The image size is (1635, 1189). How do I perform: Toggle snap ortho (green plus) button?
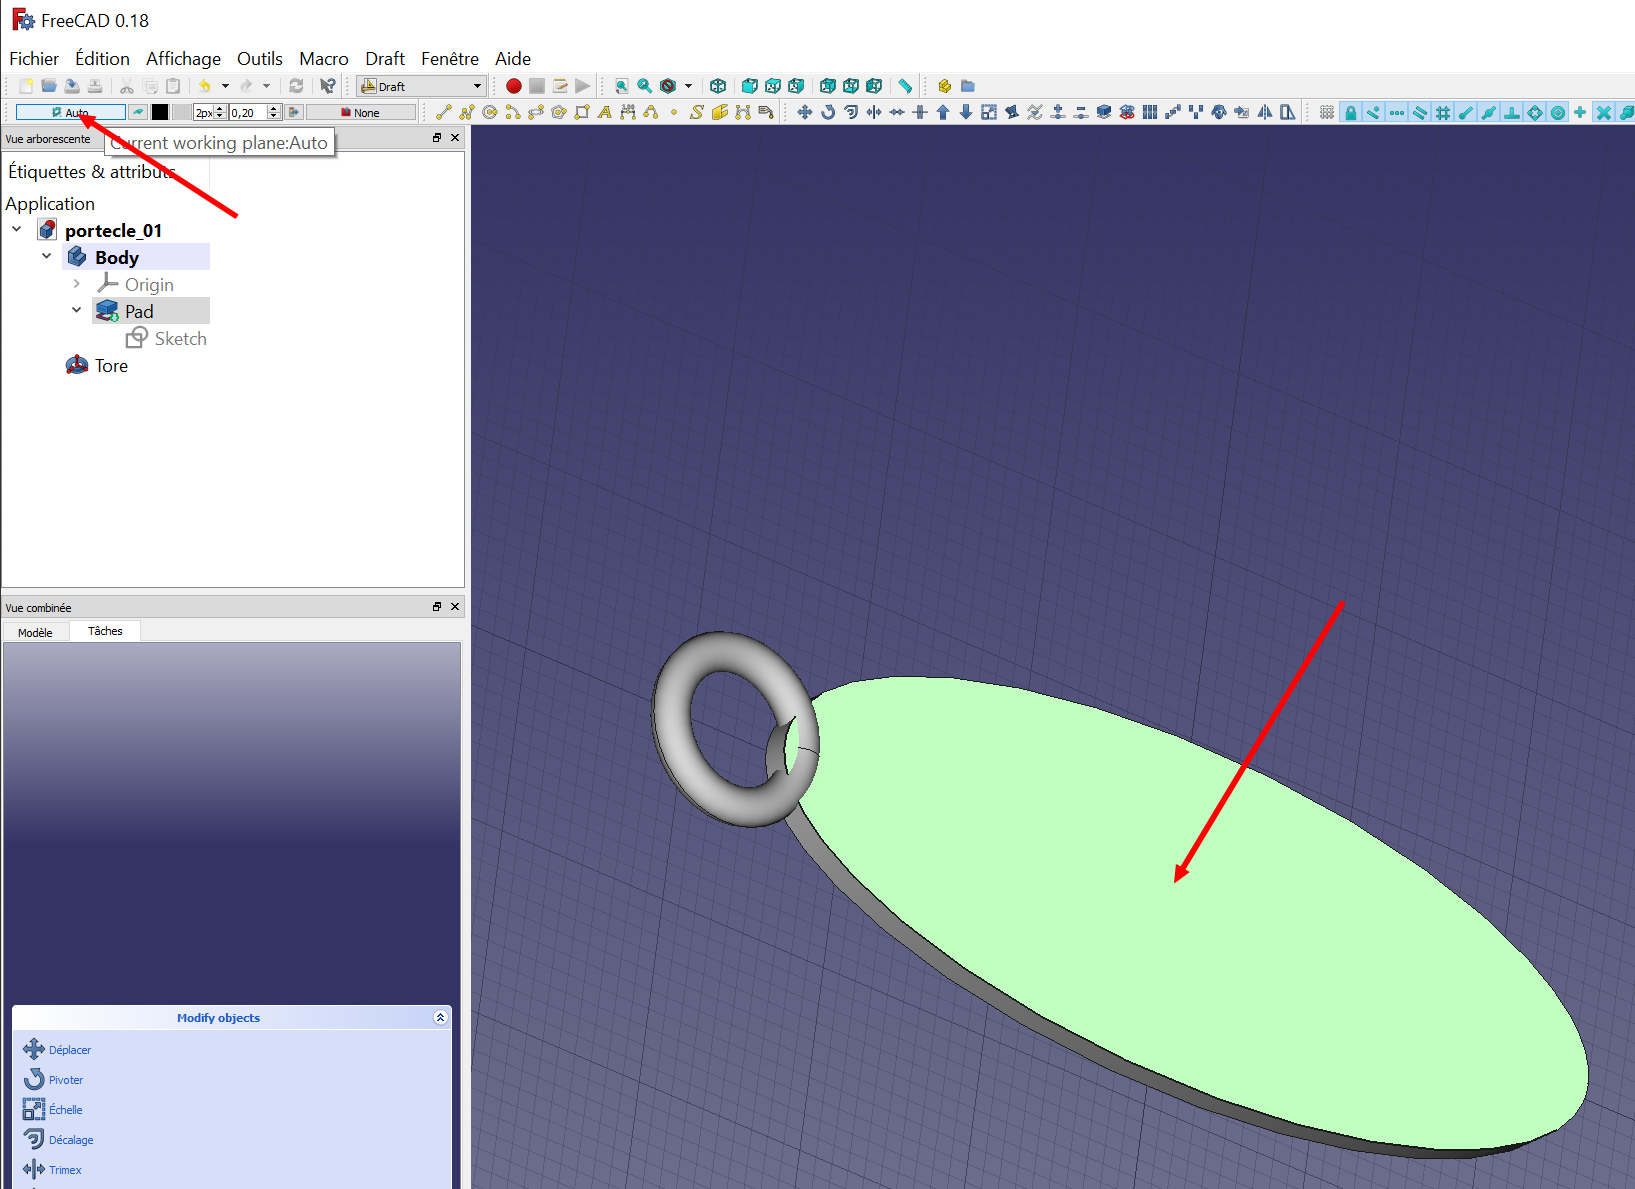coord(1581,112)
